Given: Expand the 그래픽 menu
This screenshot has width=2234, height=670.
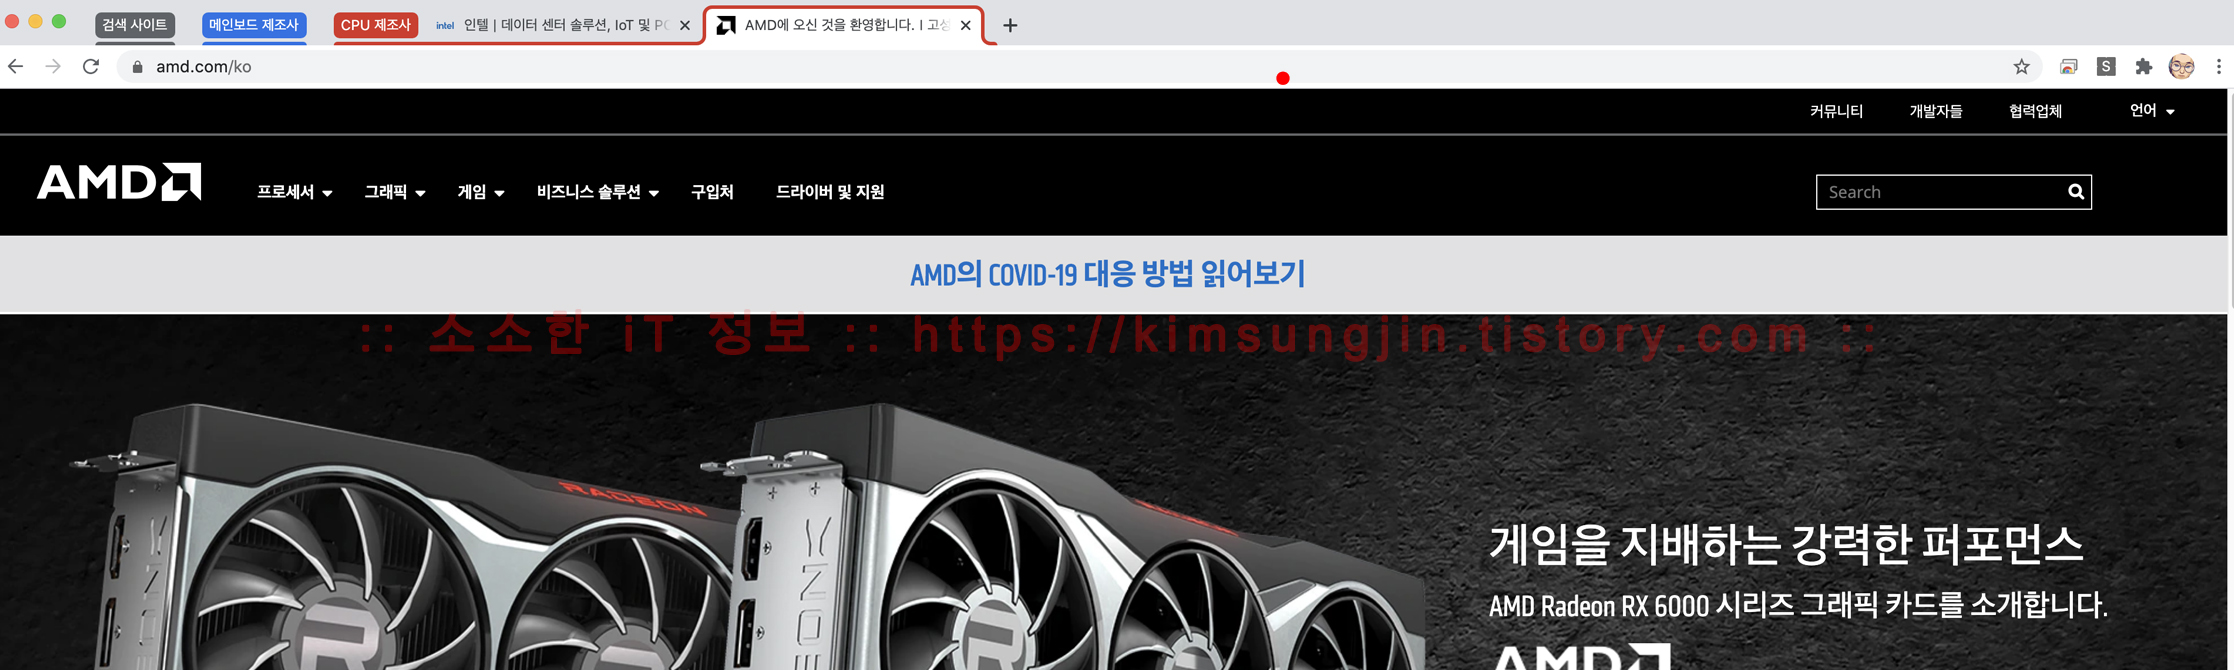Looking at the screenshot, I should click(x=394, y=192).
